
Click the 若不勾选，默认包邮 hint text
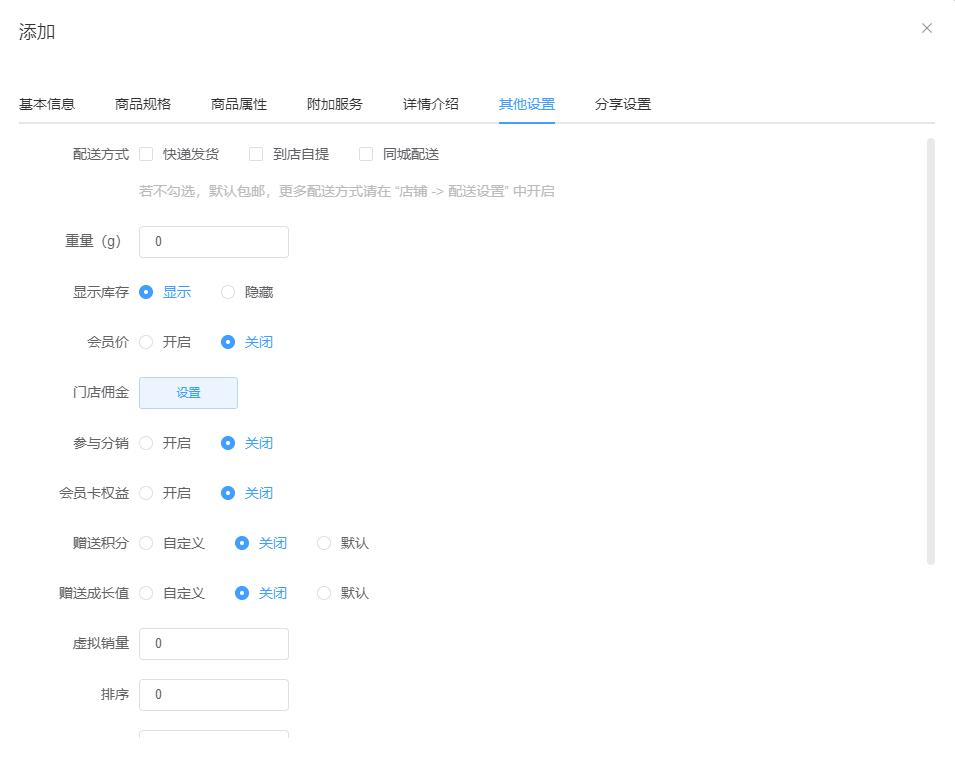[x=347, y=191]
